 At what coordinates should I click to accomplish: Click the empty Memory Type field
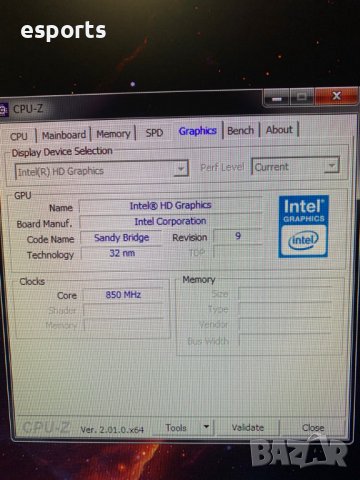coord(286,310)
